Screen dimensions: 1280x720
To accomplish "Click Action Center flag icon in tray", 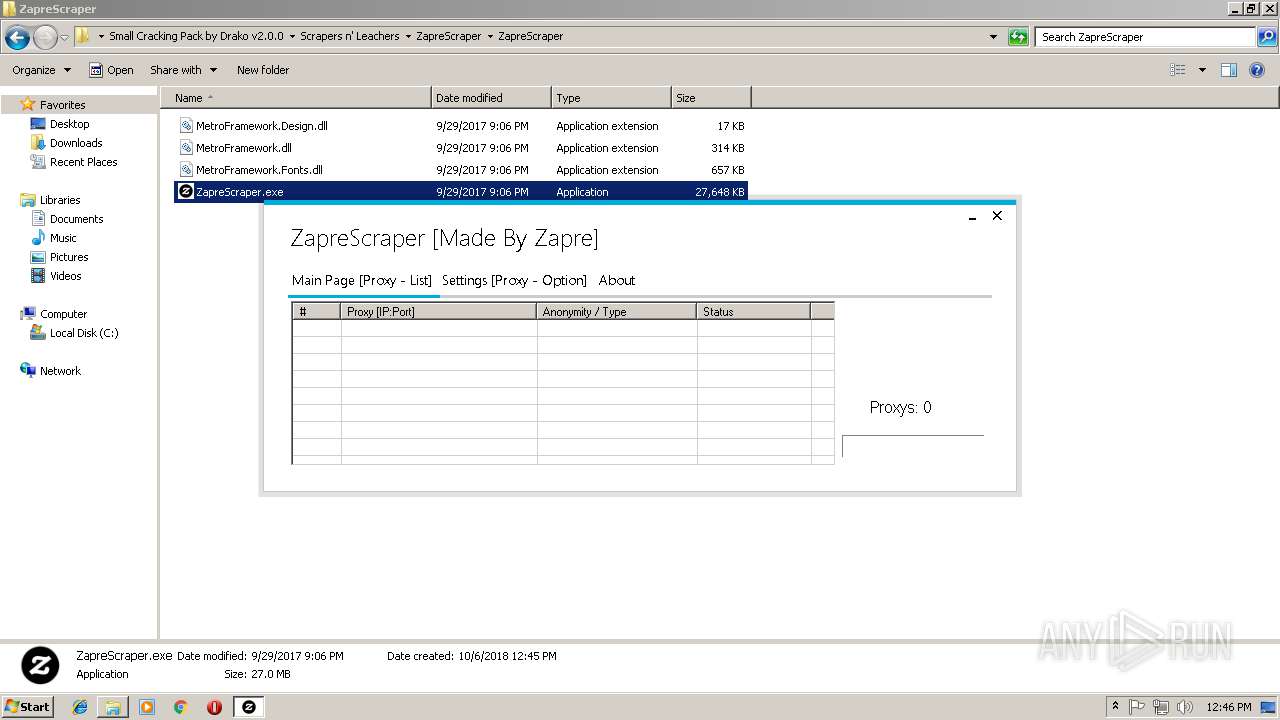I will point(1137,707).
